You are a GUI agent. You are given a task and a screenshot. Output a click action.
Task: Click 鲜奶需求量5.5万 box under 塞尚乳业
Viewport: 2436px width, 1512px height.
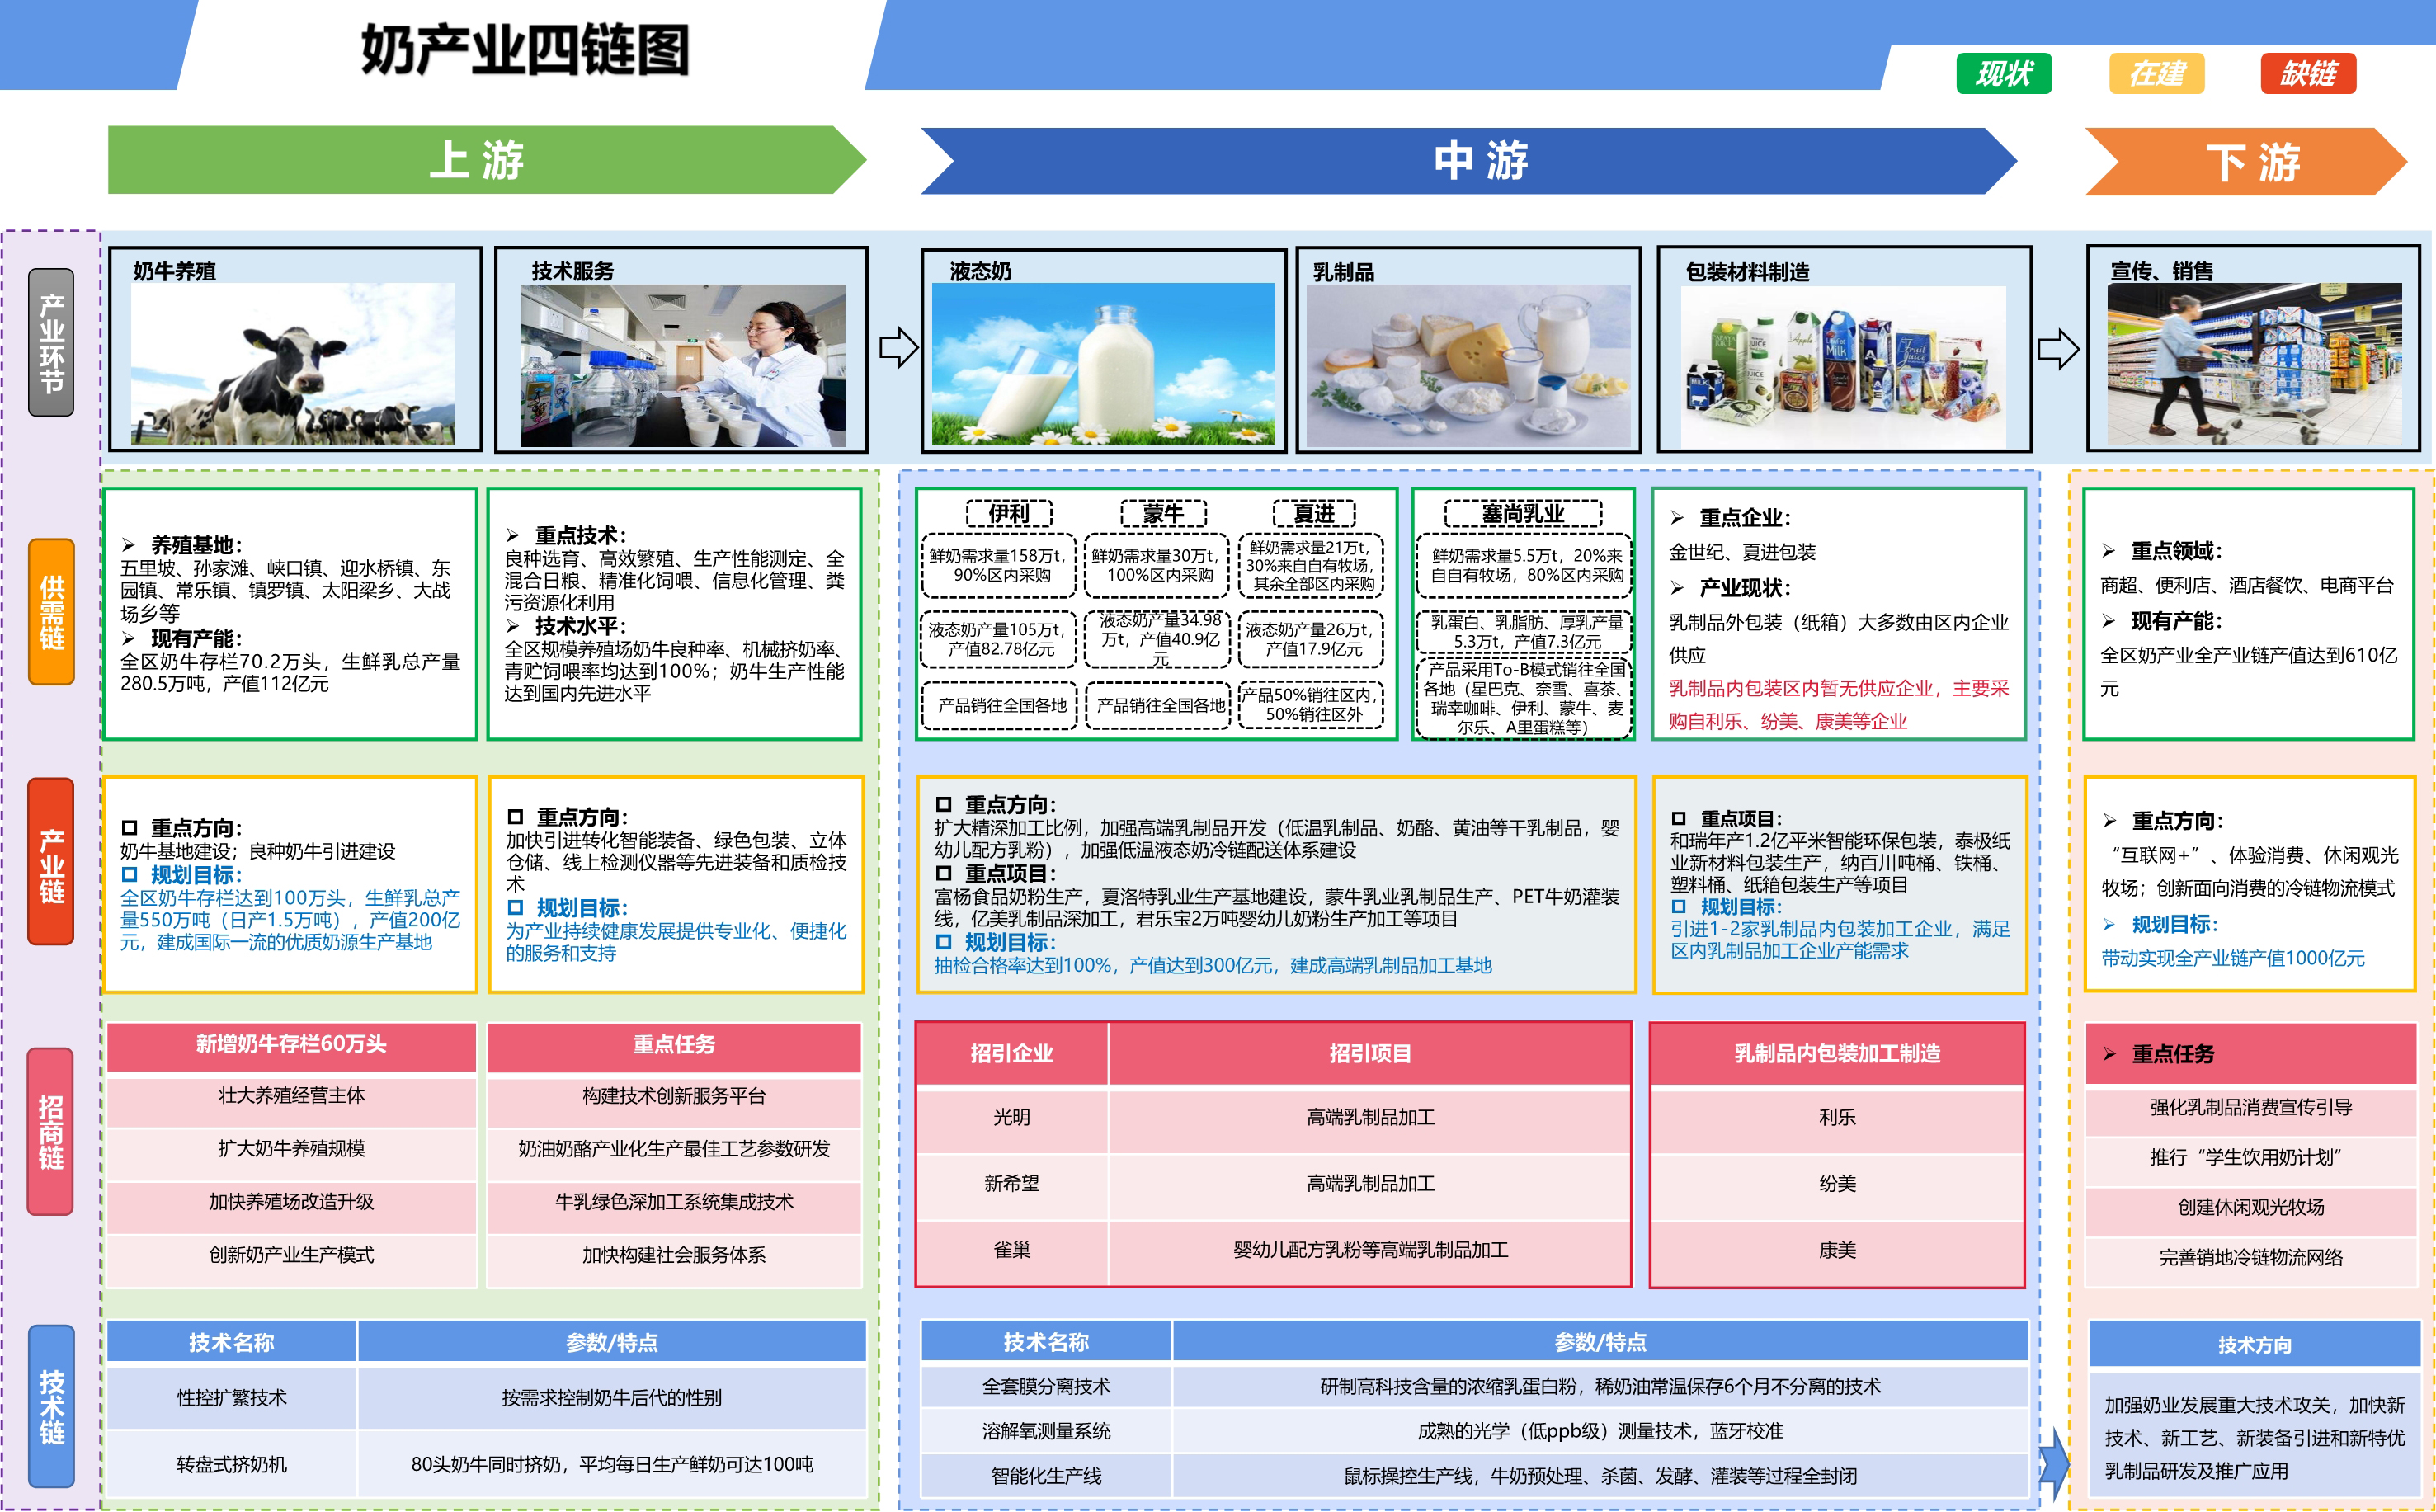[1524, 565]
